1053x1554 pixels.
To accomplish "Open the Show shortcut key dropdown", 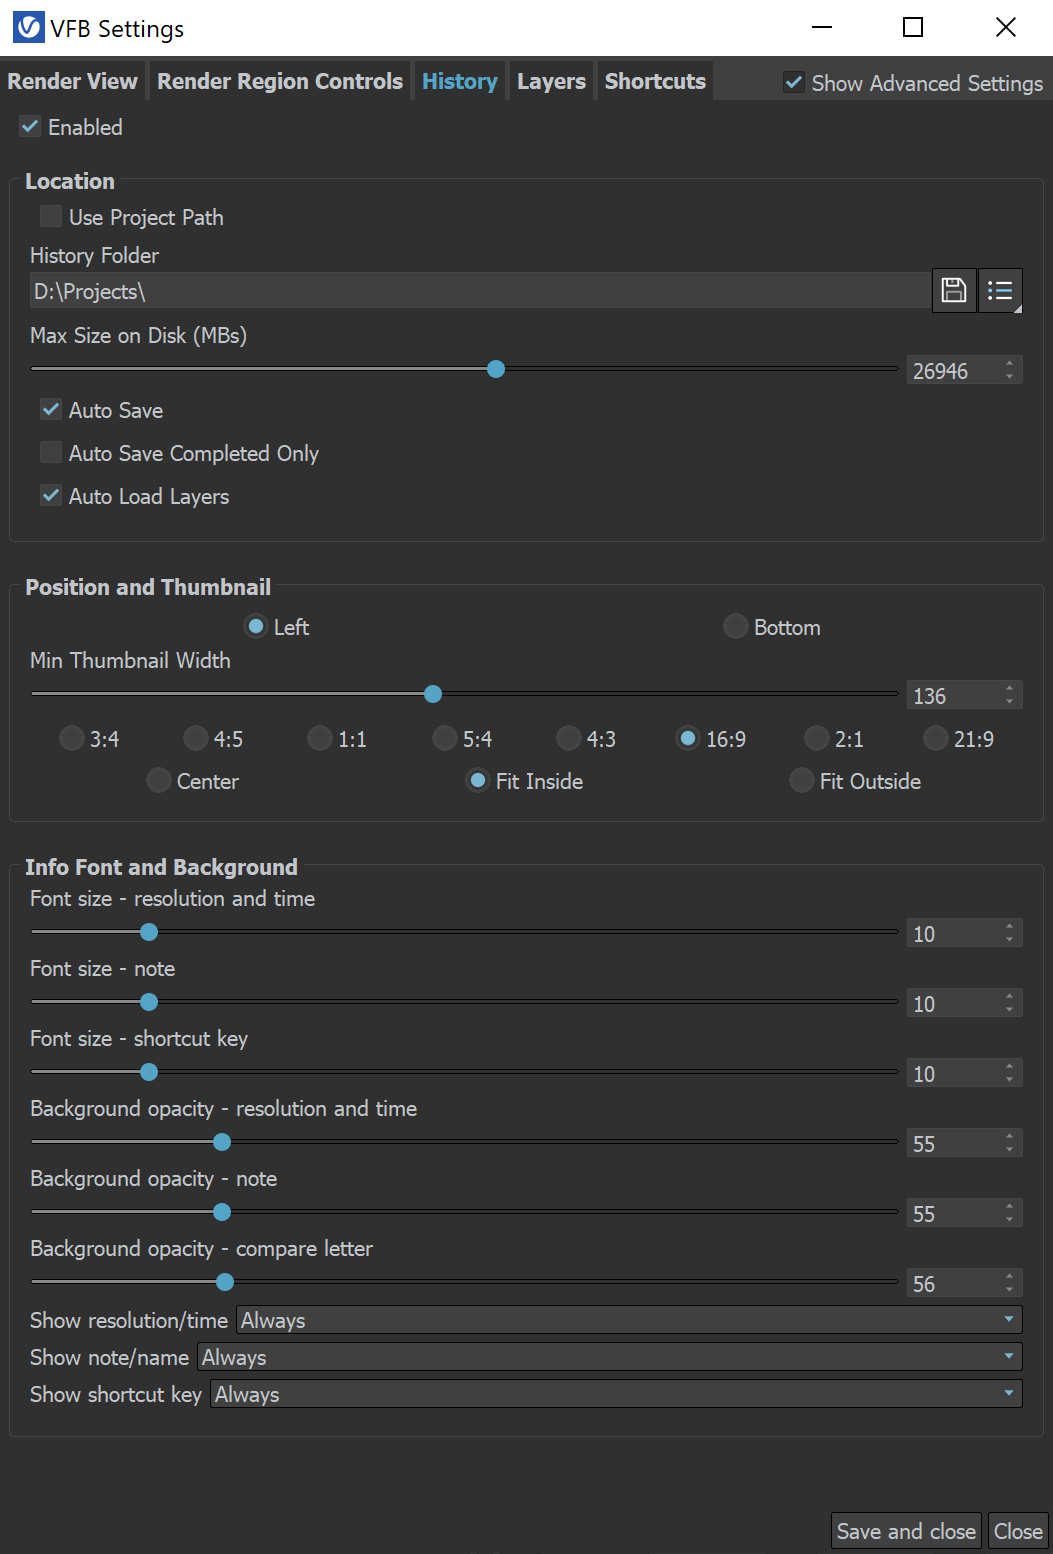I will (616, 1394).
